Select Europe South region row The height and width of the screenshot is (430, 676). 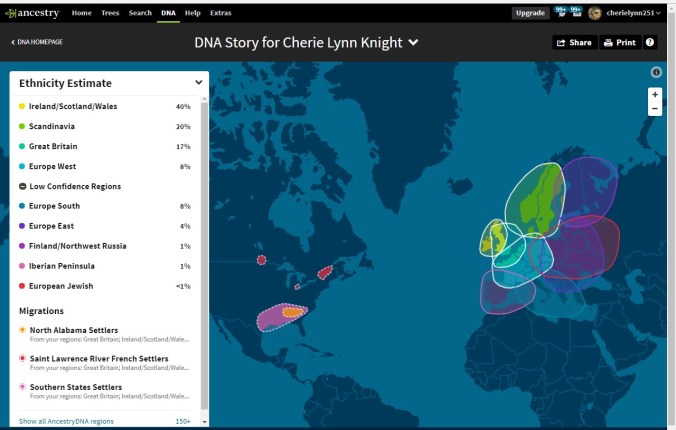coord(105,206)
